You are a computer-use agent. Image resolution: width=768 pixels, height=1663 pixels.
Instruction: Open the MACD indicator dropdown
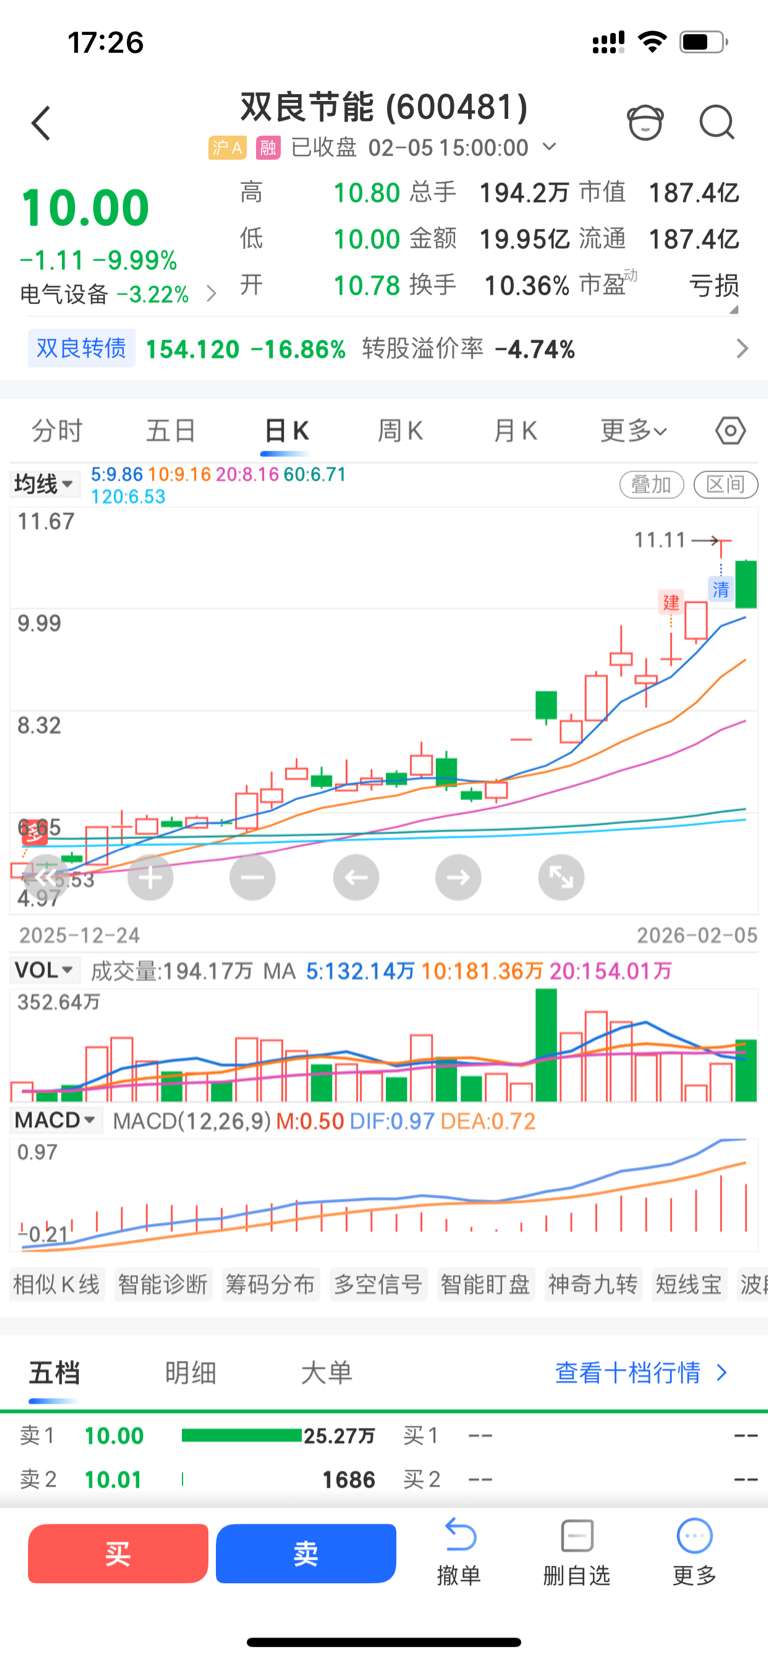(55, 1120)
